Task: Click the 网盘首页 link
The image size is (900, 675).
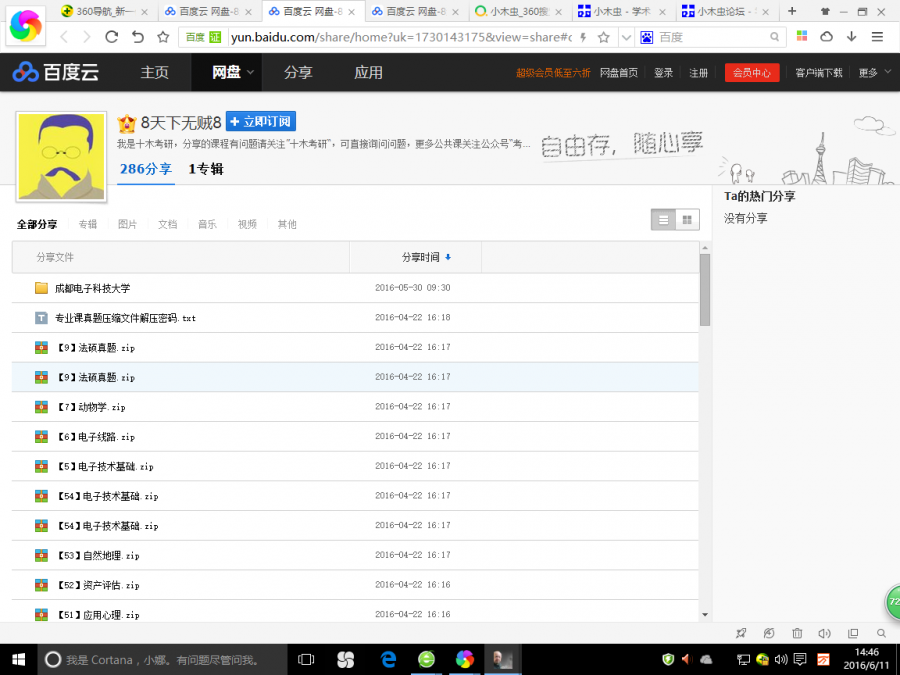Action: pos(619,73)
